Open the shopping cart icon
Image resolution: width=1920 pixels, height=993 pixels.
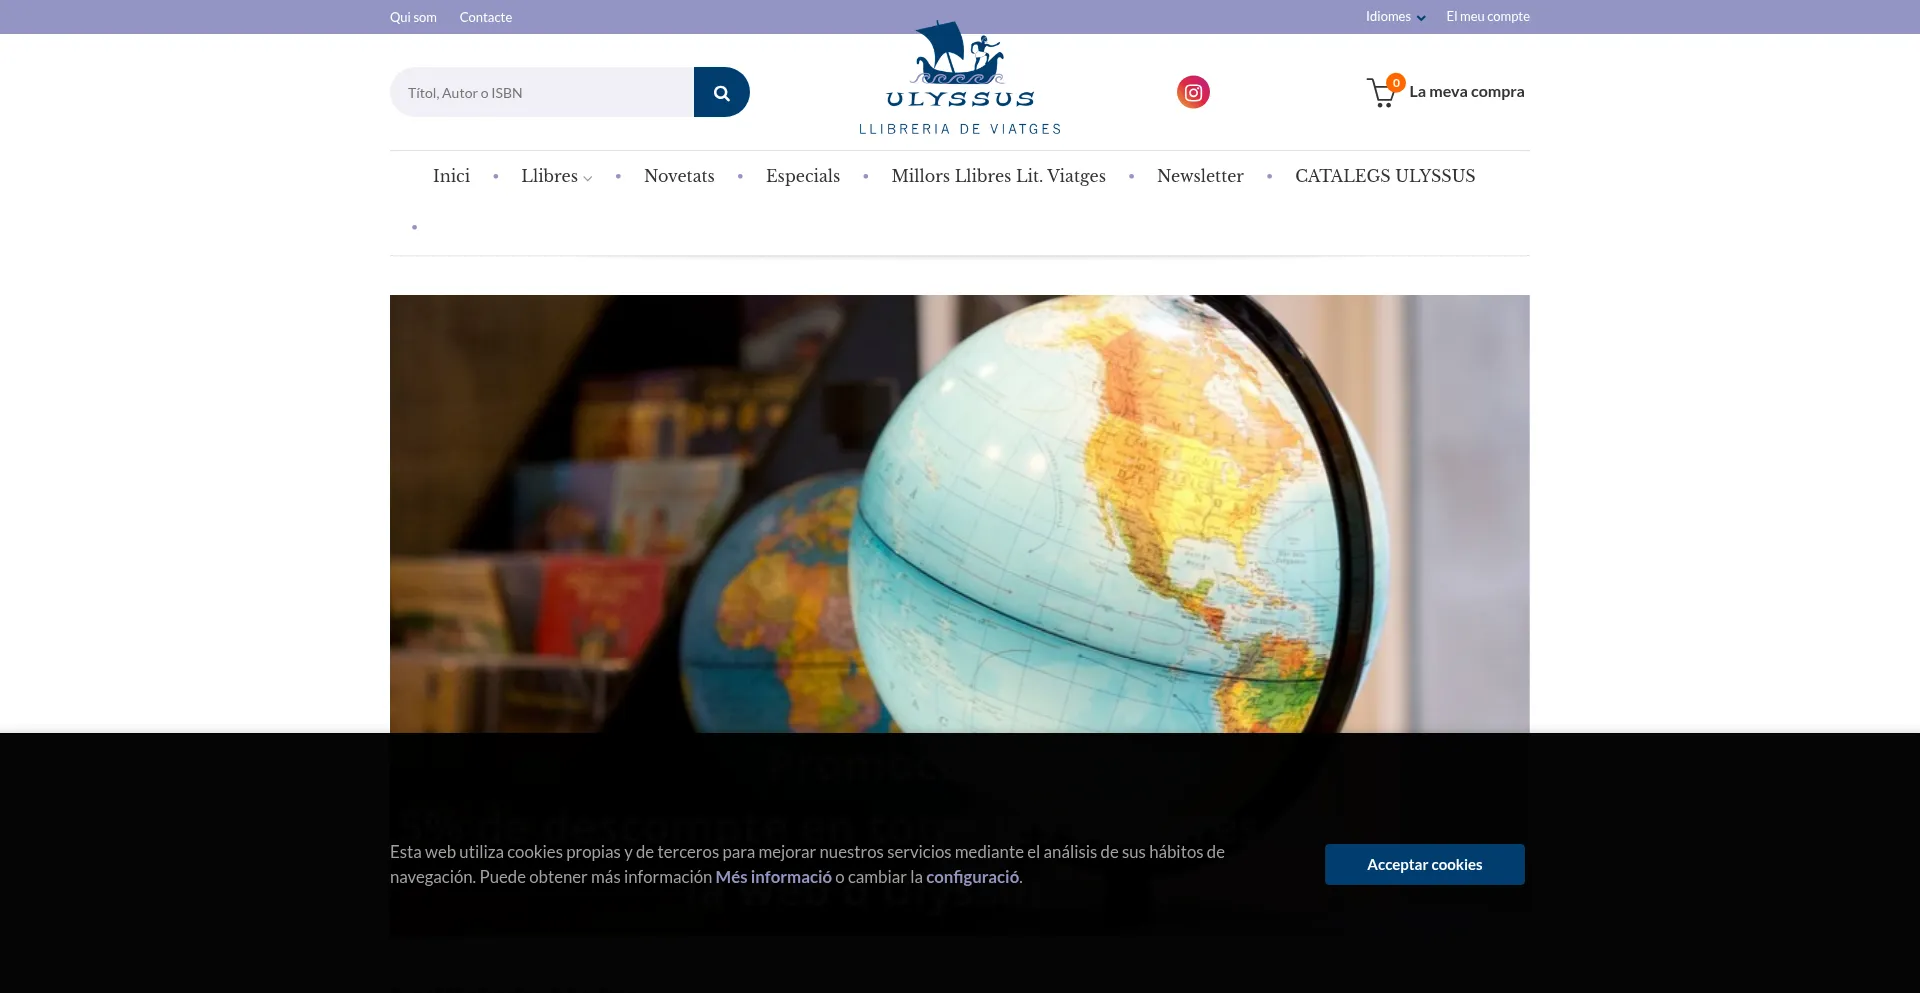pyautogui.click(x=1384, y=91)
